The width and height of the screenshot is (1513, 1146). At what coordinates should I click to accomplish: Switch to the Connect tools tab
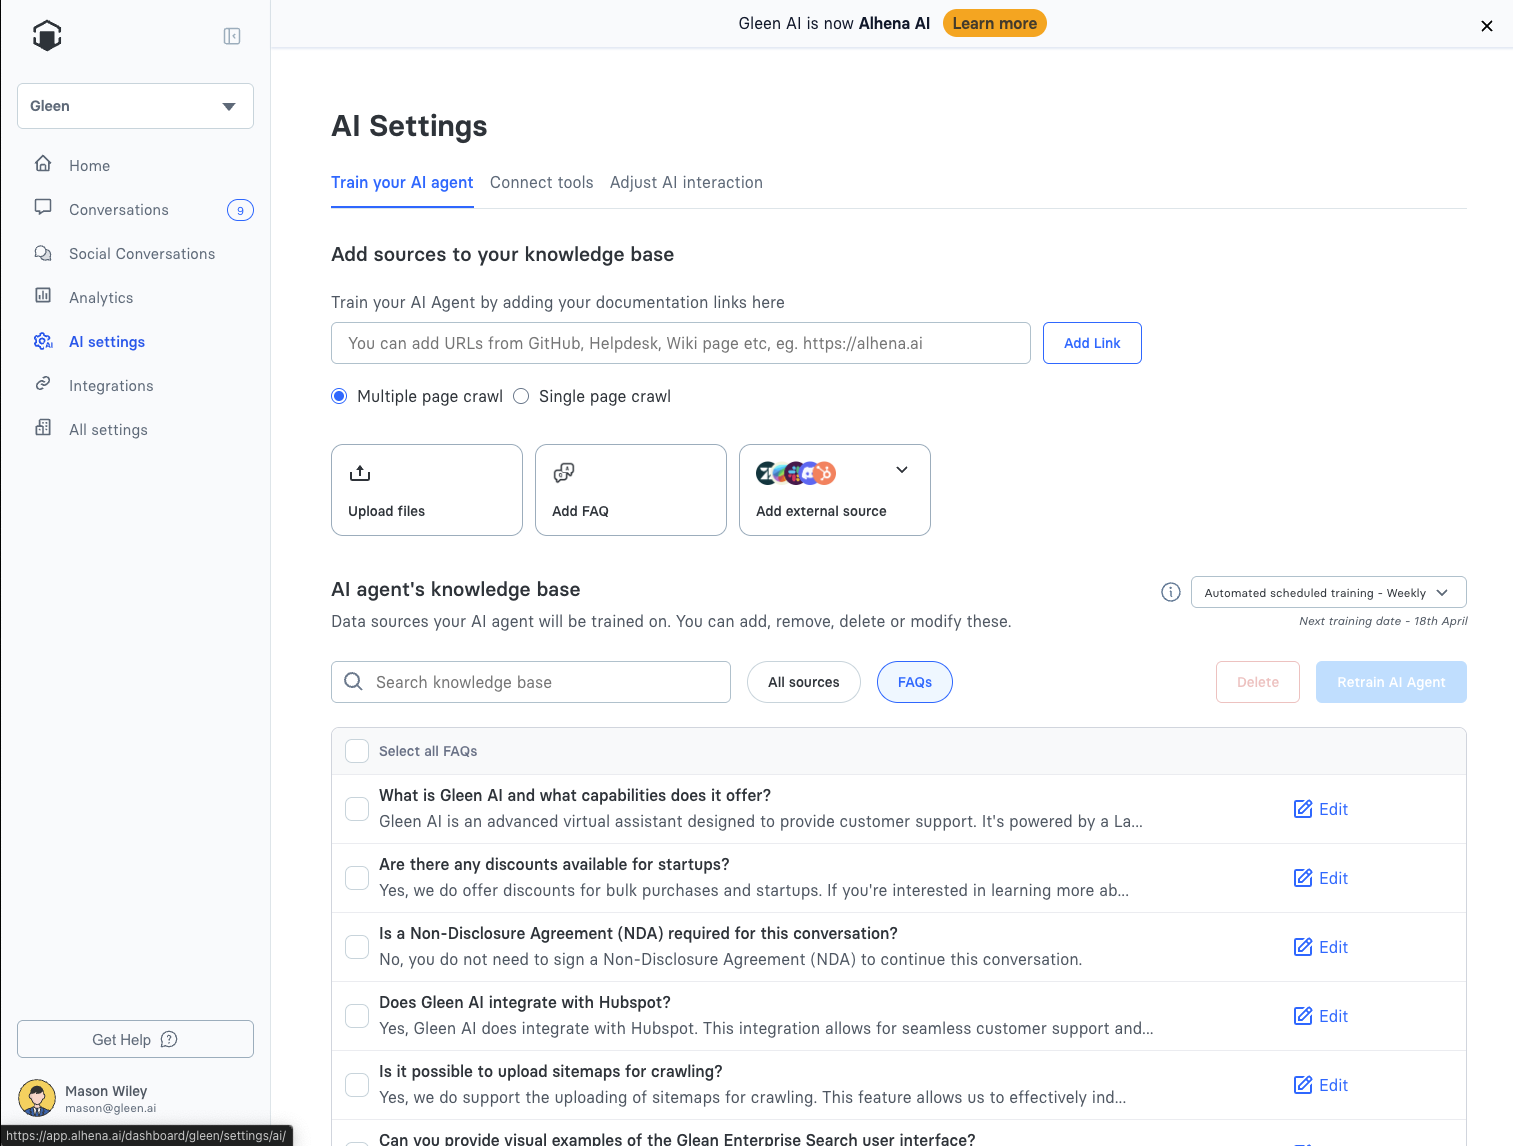pos(541,182)
